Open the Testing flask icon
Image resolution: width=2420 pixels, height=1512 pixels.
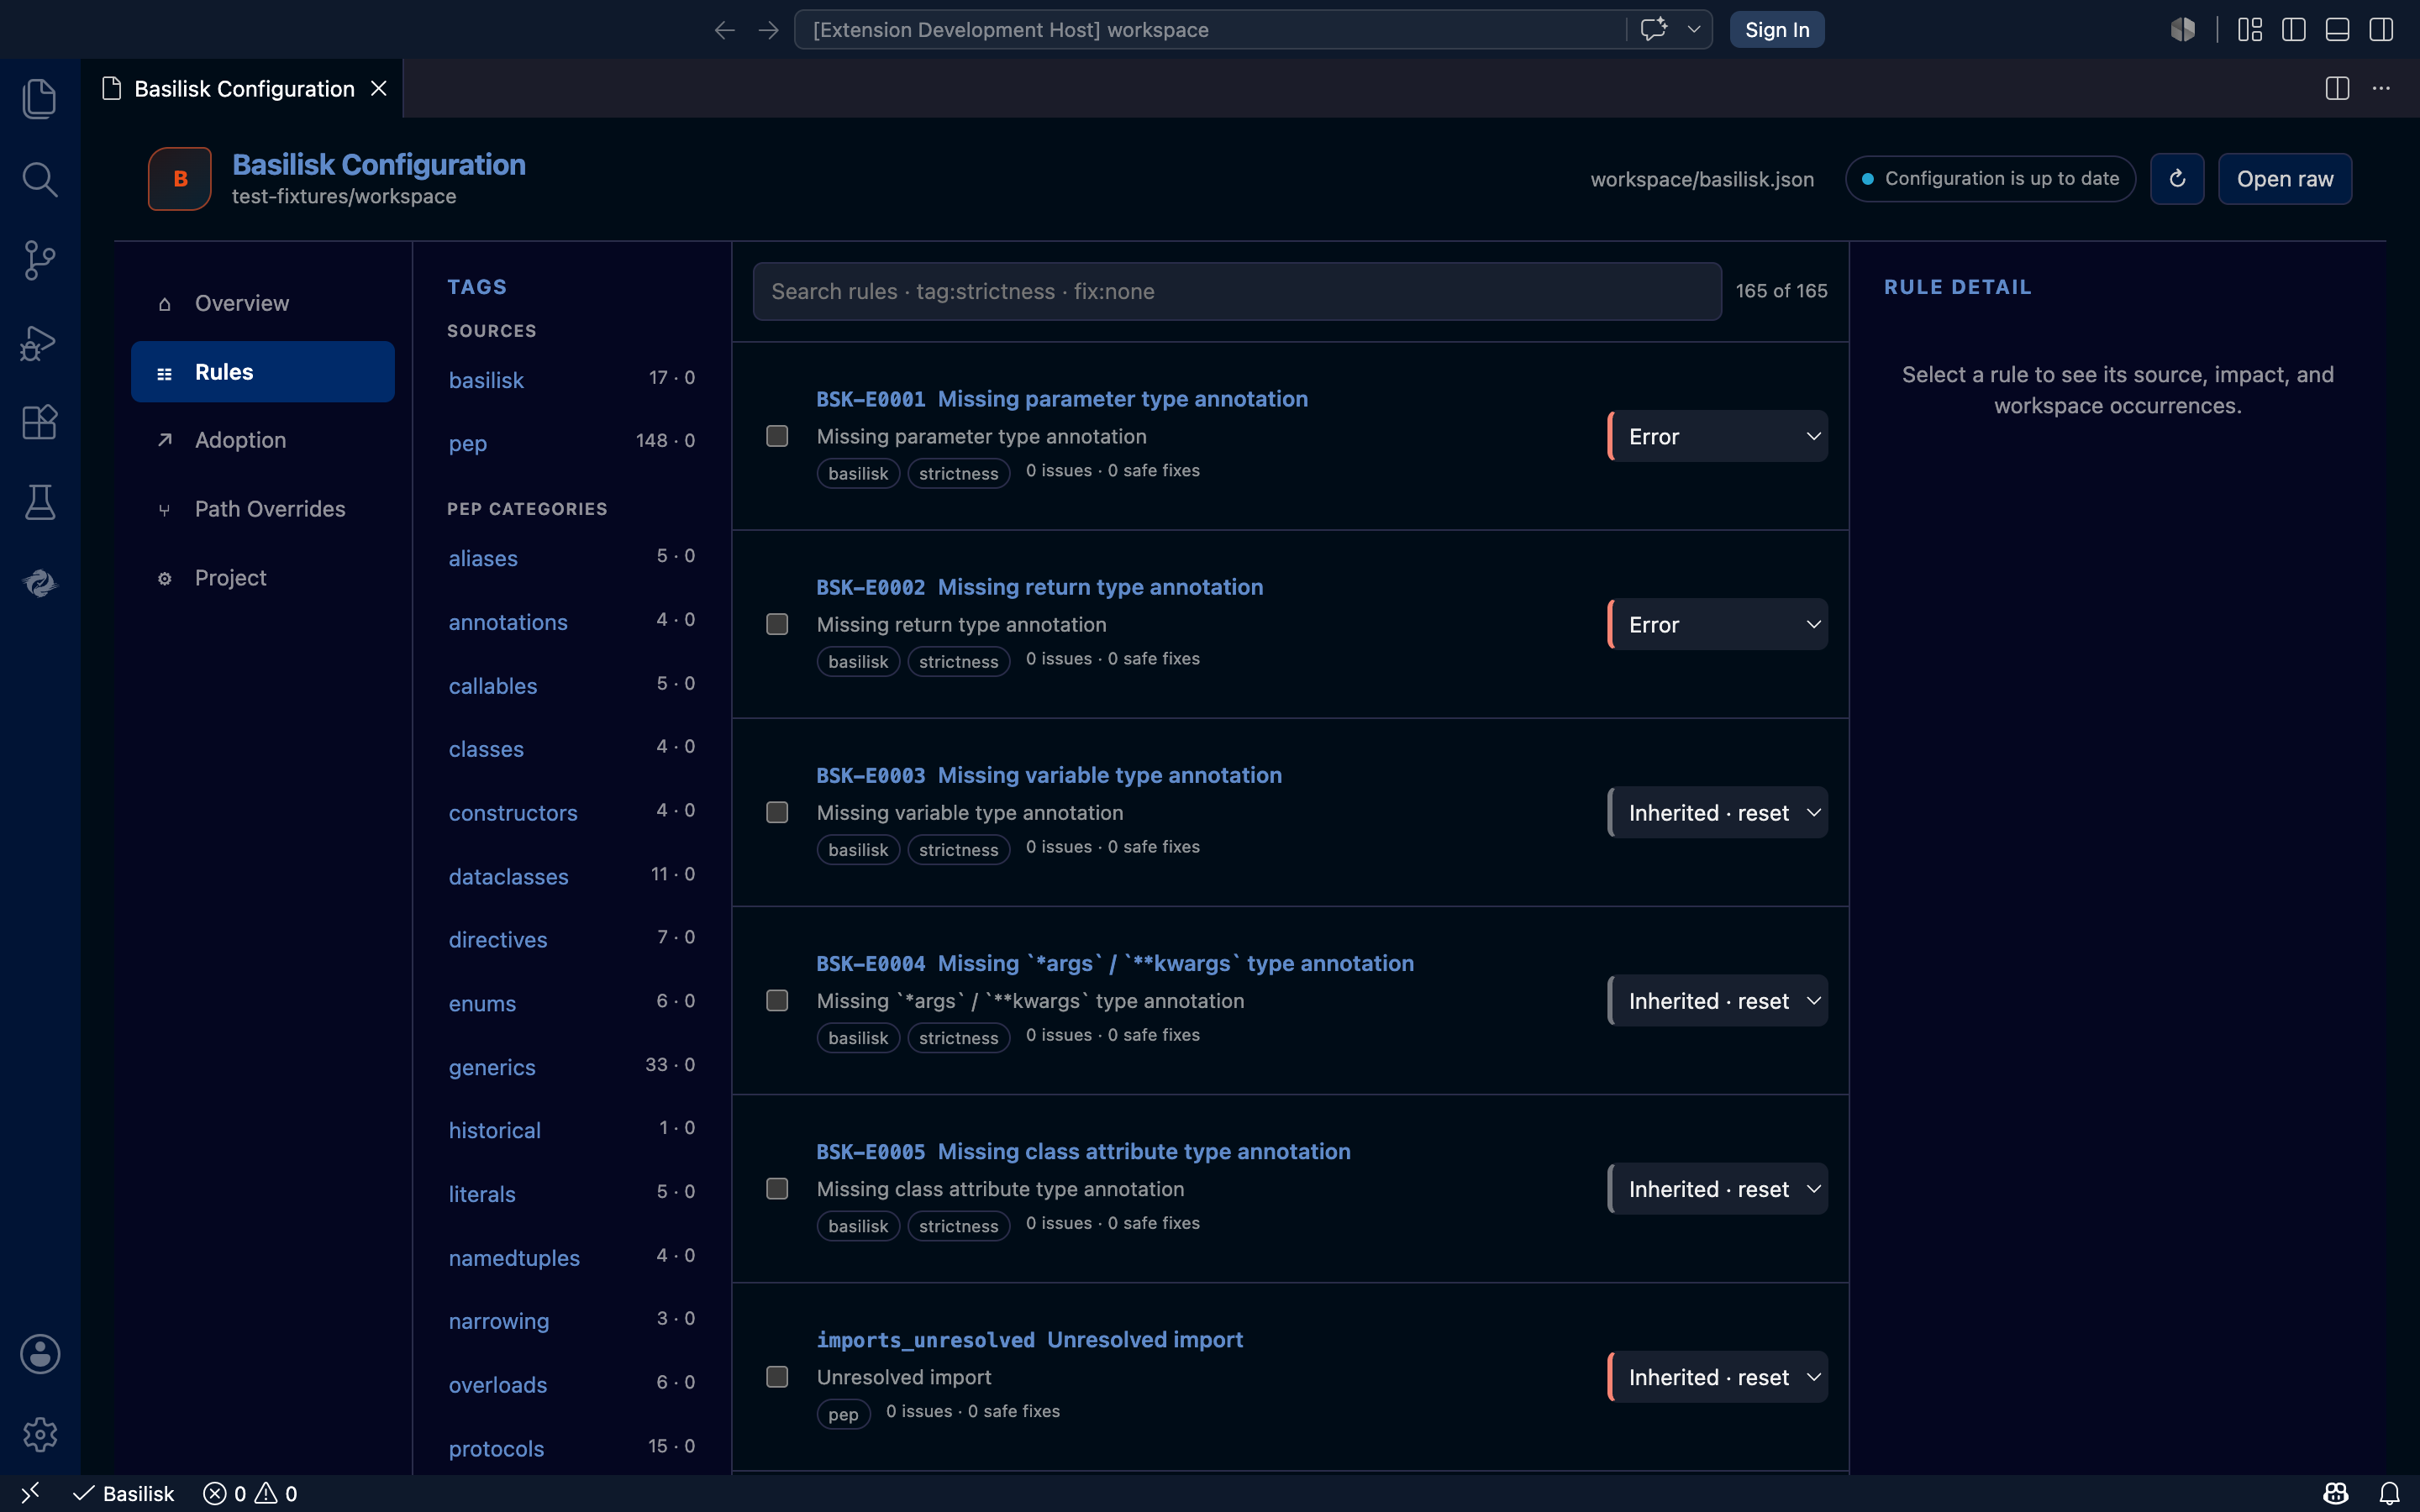[40, 503]
